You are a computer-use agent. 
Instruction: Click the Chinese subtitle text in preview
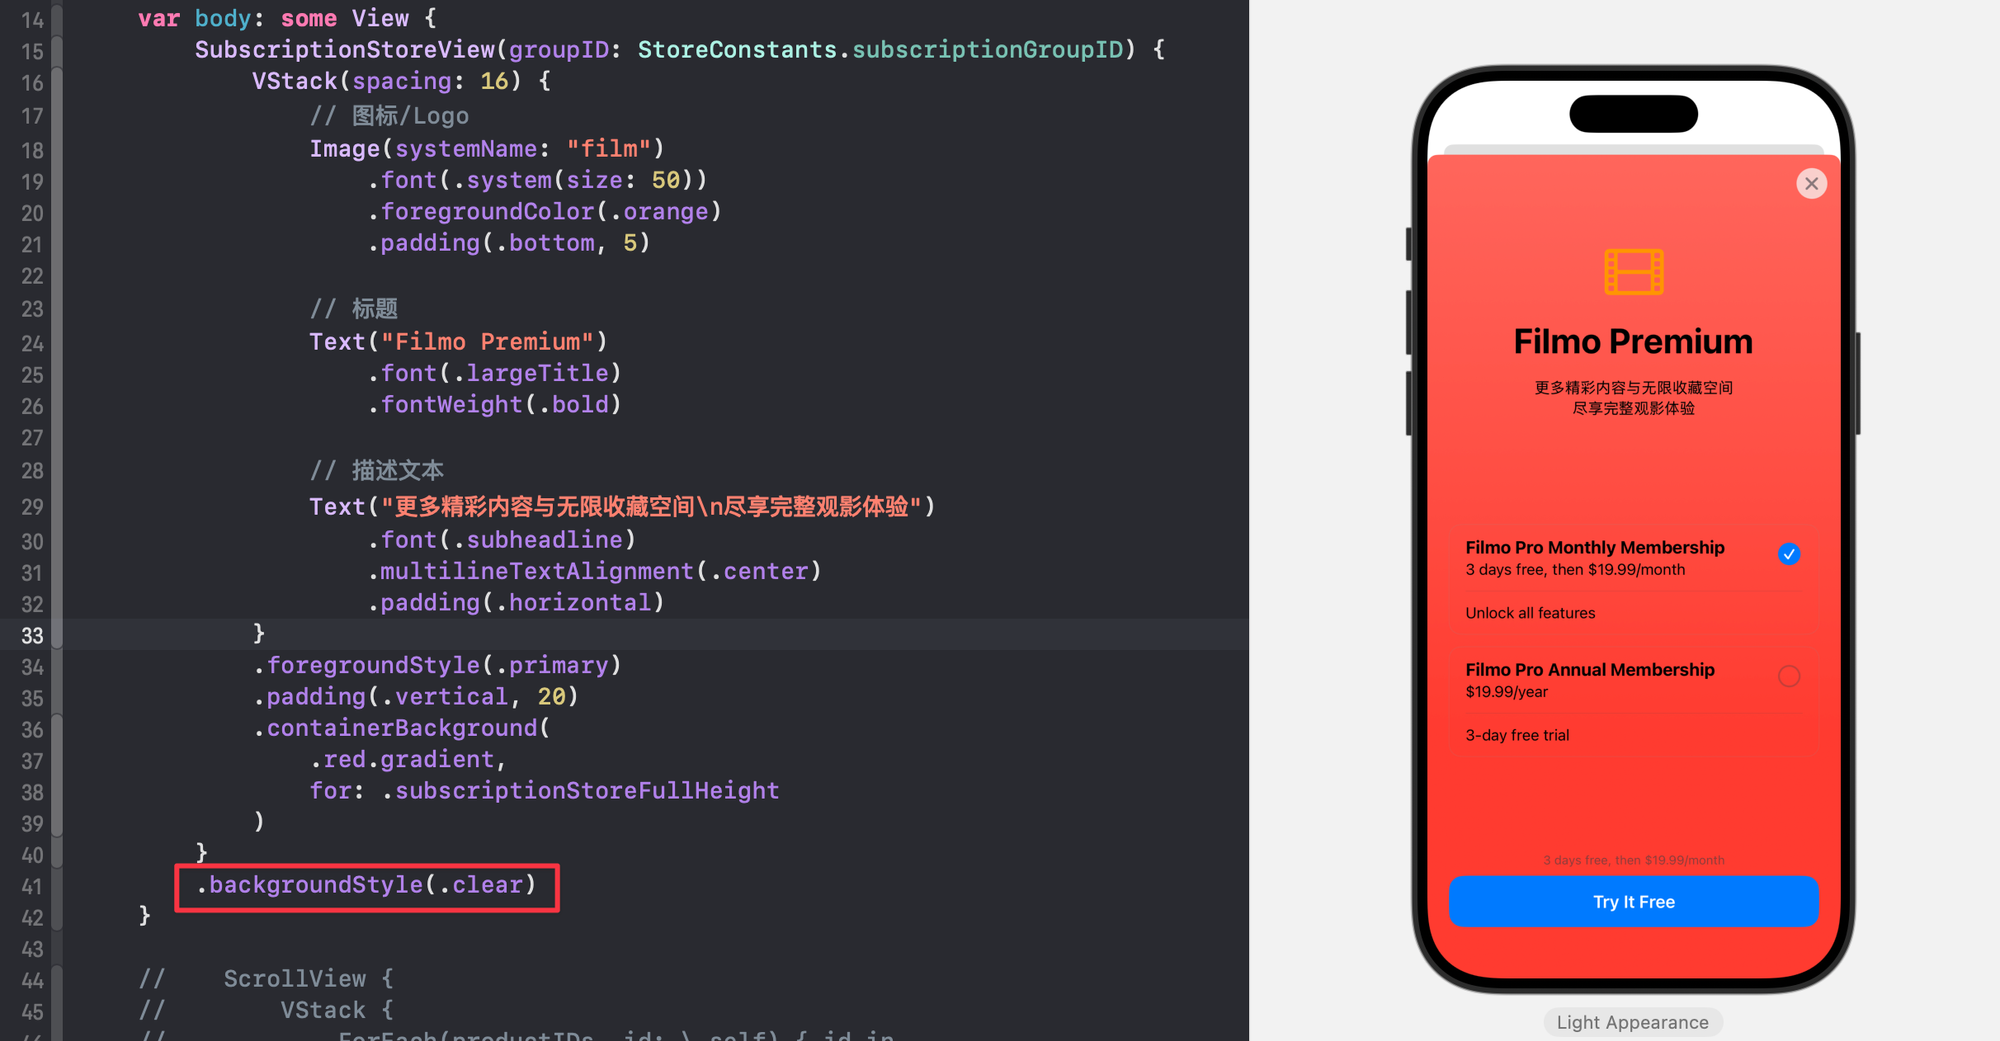(x=1633, y=398)
